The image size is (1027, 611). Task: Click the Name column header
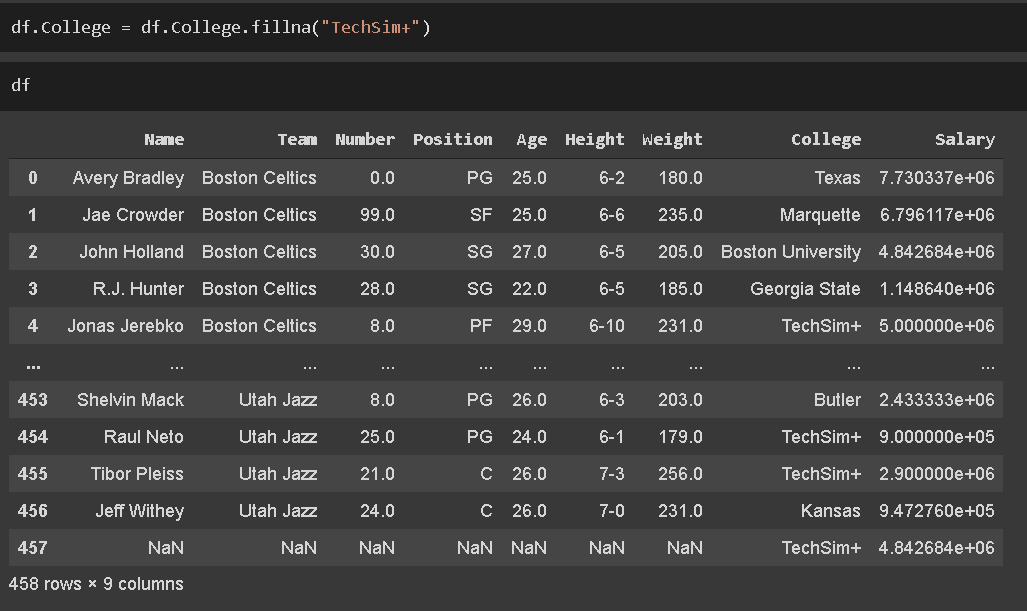164,140
